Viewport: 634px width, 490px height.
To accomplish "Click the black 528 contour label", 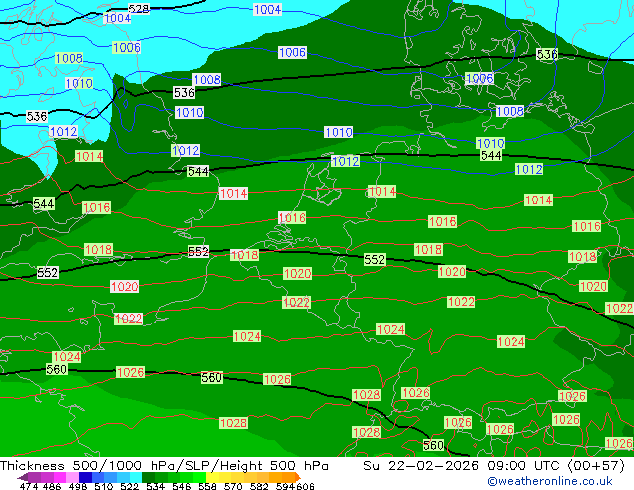I will click(x=139, y=8).
